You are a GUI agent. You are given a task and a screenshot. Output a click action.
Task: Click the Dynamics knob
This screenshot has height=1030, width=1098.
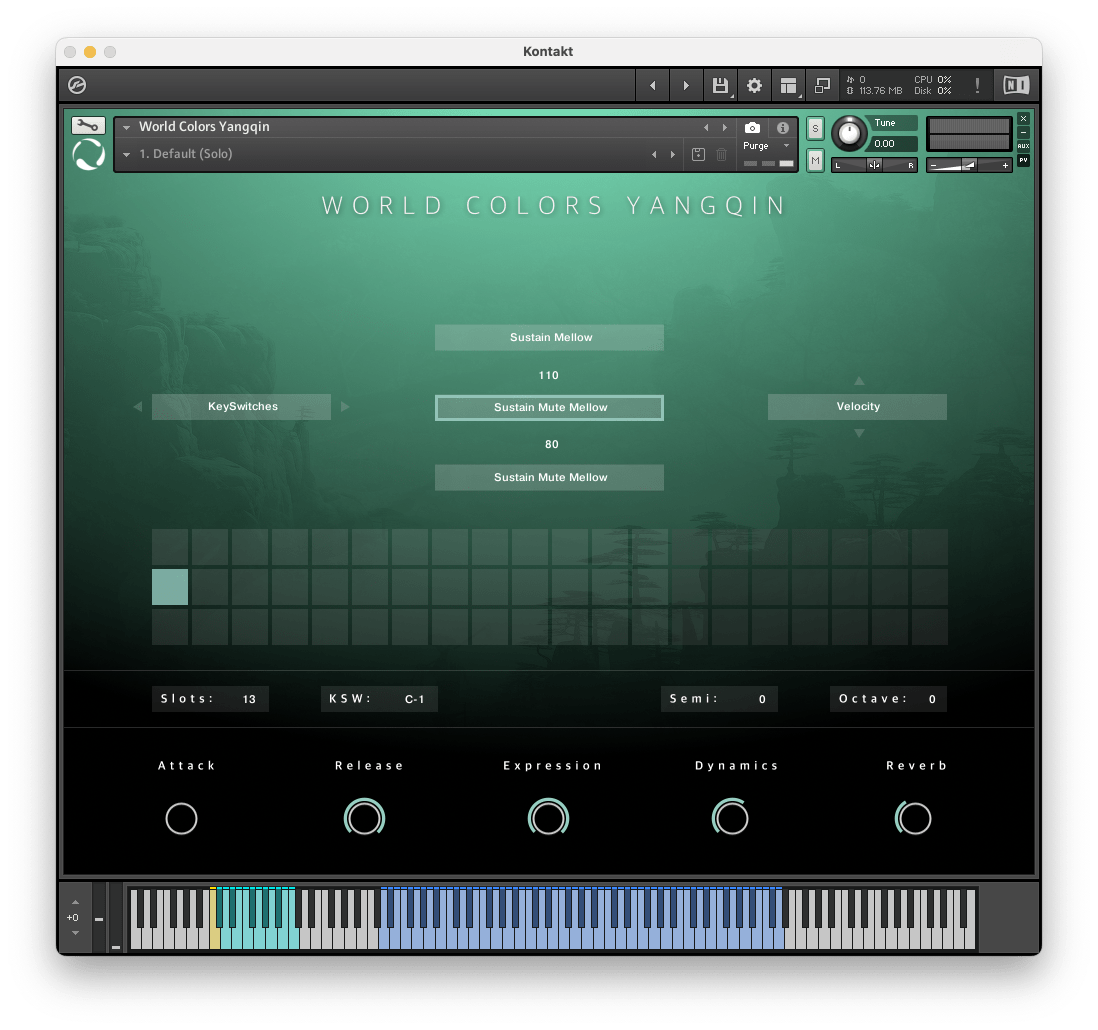[730, 817]
